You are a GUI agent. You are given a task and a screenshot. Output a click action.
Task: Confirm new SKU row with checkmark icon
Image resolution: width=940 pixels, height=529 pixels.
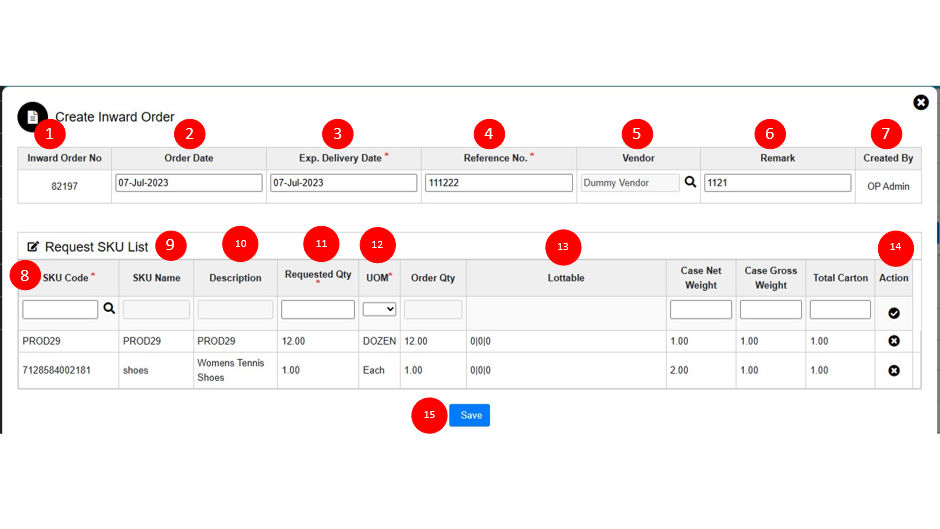894,313
